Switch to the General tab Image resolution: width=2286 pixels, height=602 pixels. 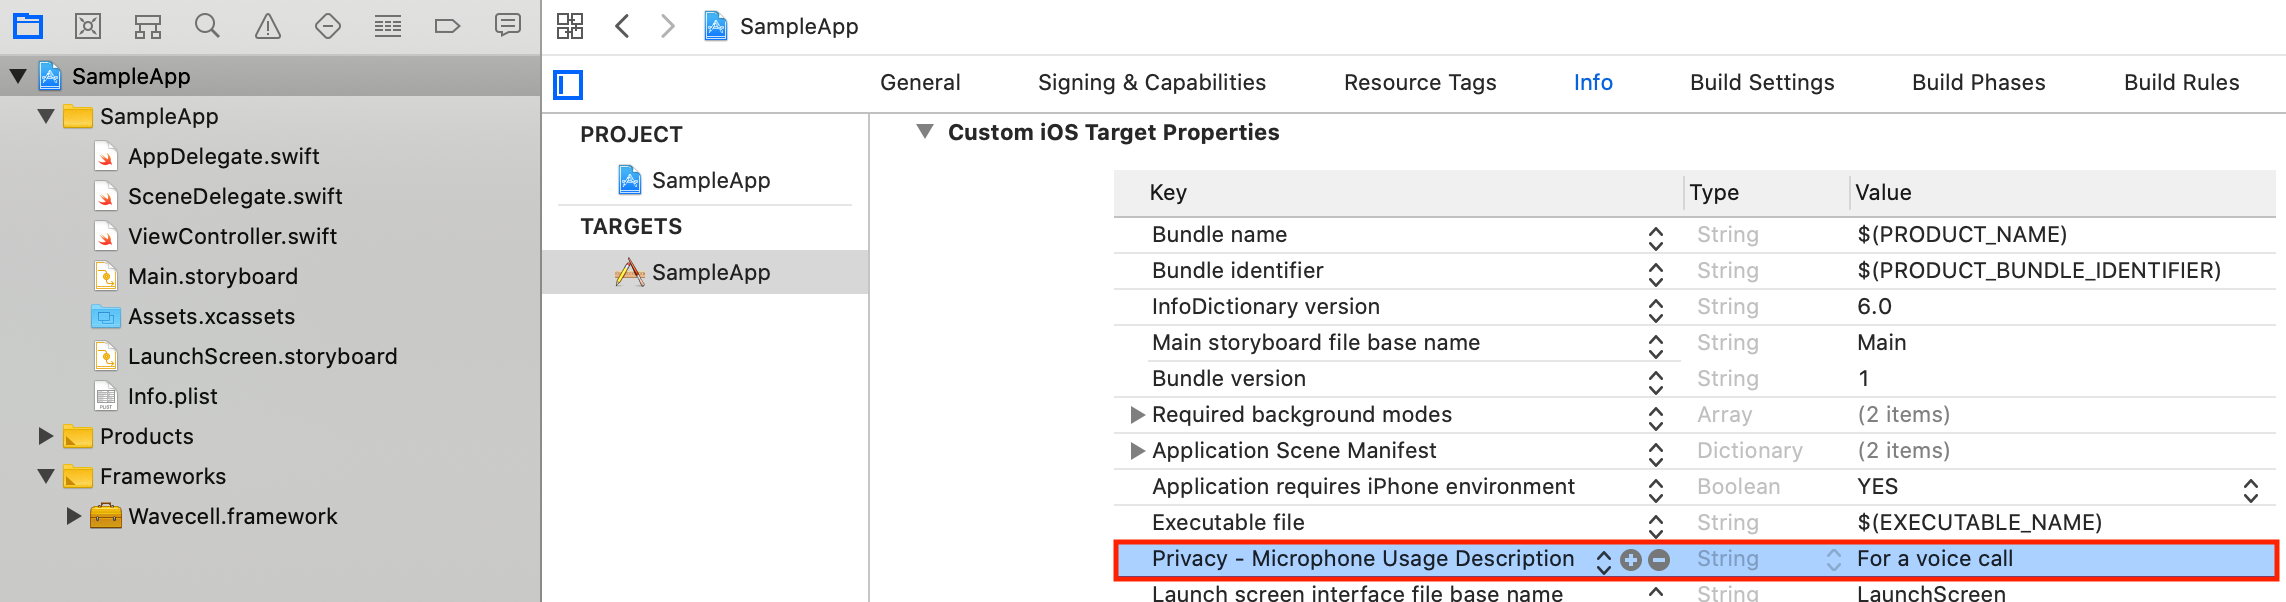(920, 82)
